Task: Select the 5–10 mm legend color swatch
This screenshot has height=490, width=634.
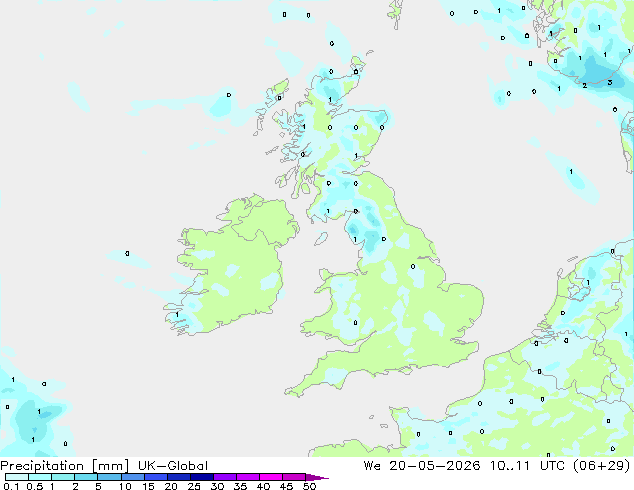Action: [x=109, y=477]
